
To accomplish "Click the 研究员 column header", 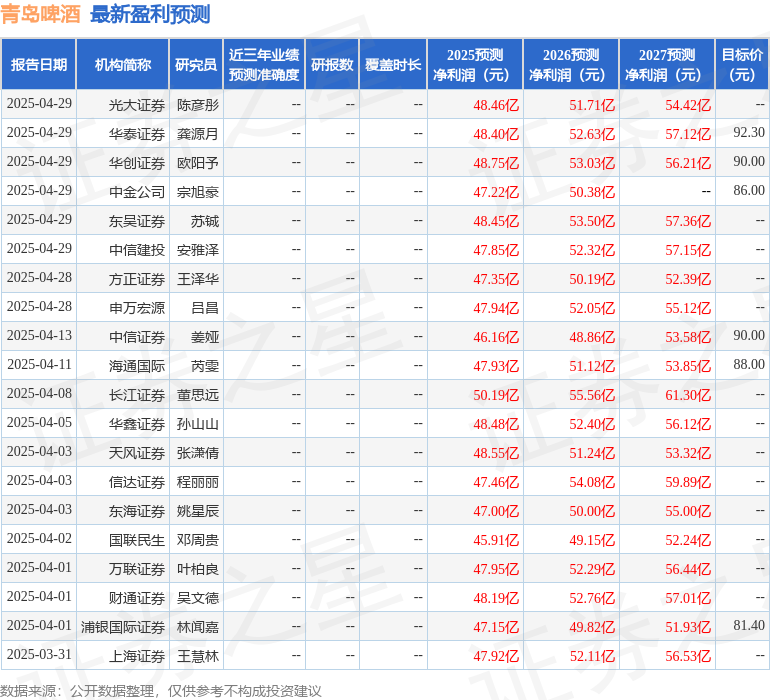I will click(195, 65).
